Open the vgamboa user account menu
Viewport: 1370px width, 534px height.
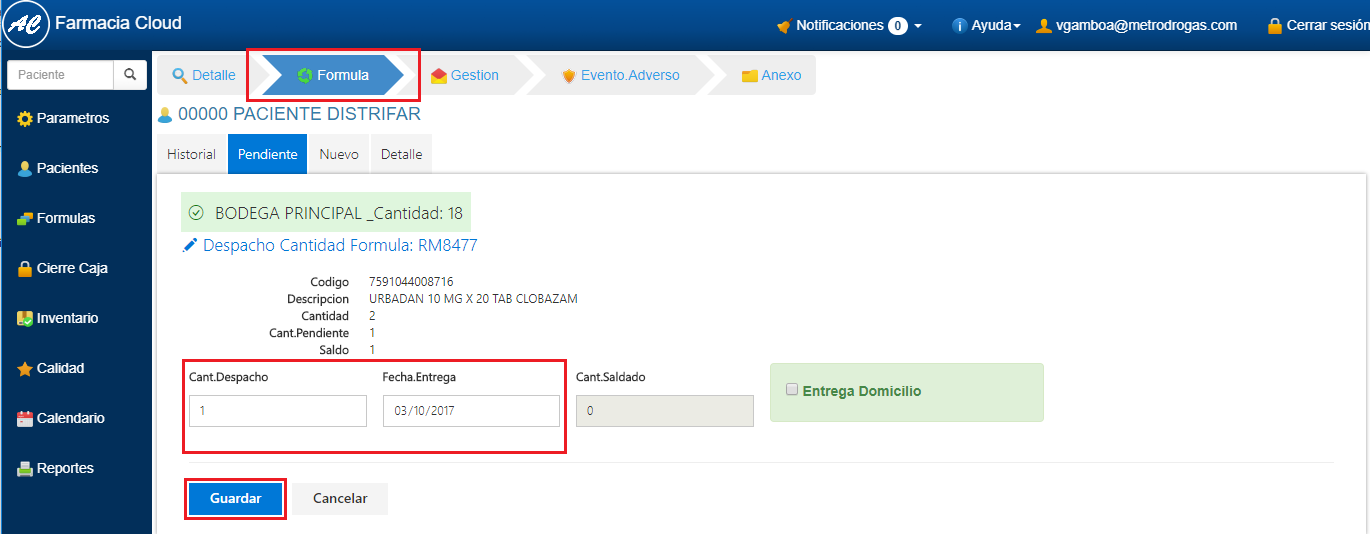coord(1137,26)
